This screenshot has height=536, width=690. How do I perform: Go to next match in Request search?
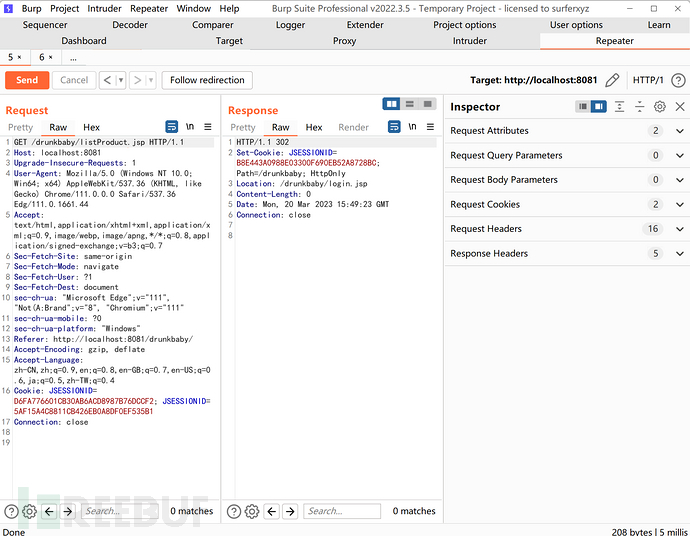point(68,511)
